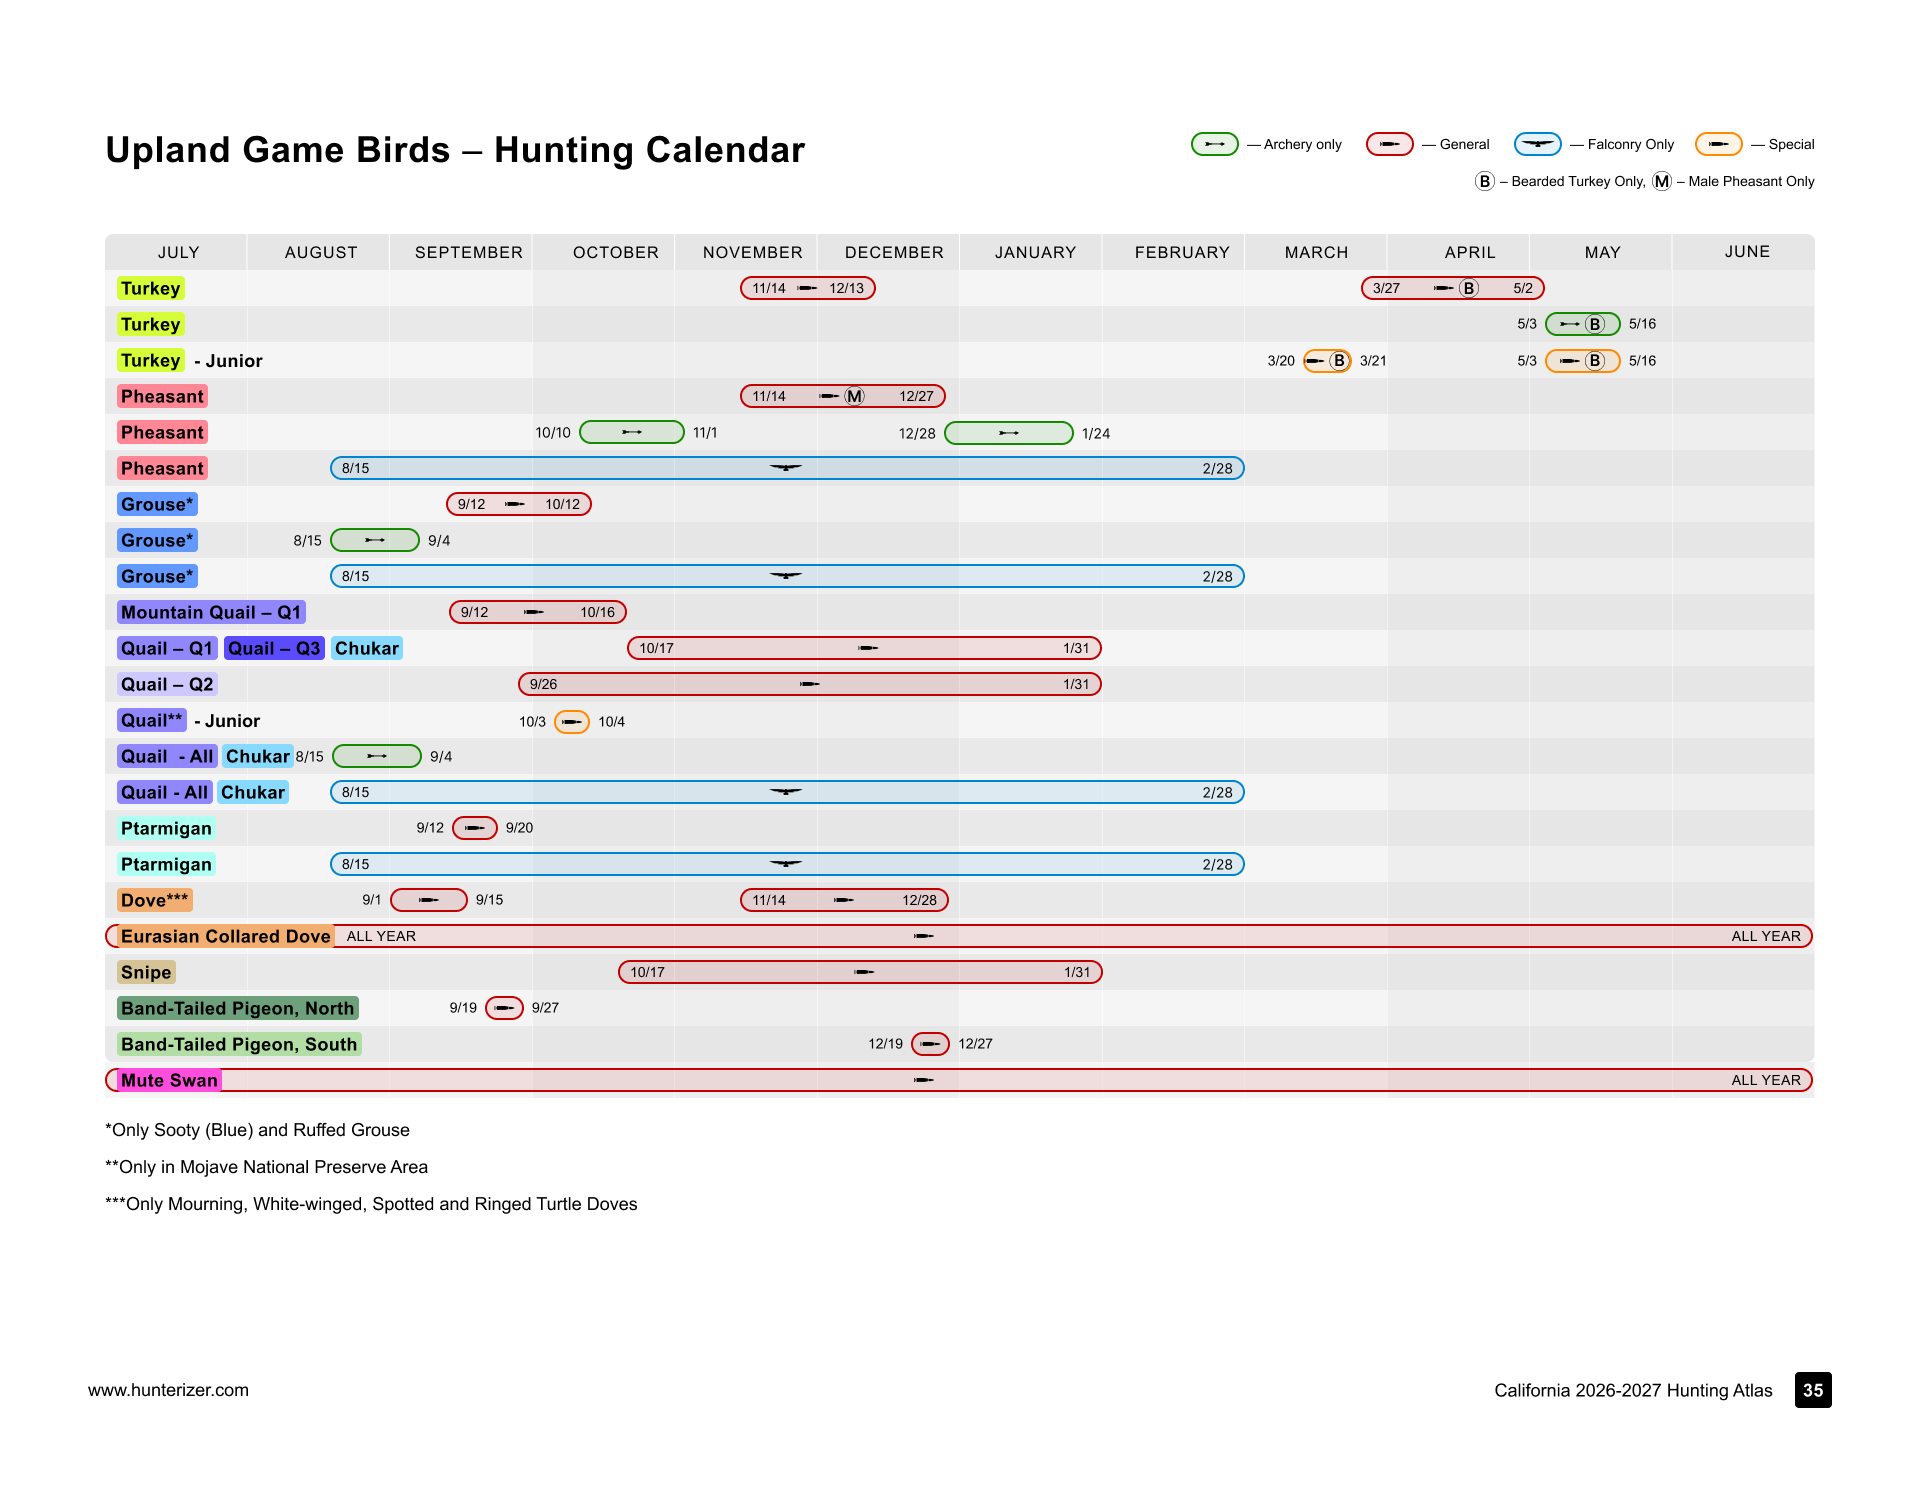Click the JANUARY month header
Image resolution: width=1920 pixels, height=1486 pixels.
1036,252
